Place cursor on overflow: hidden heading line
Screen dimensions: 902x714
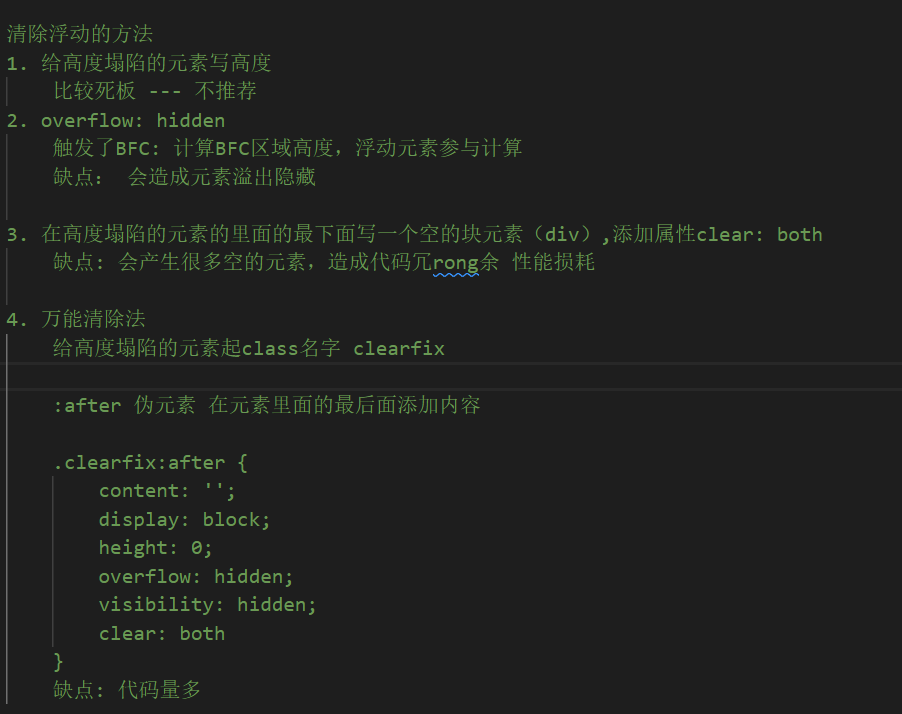pyautogui.click(x=116, y=120)
